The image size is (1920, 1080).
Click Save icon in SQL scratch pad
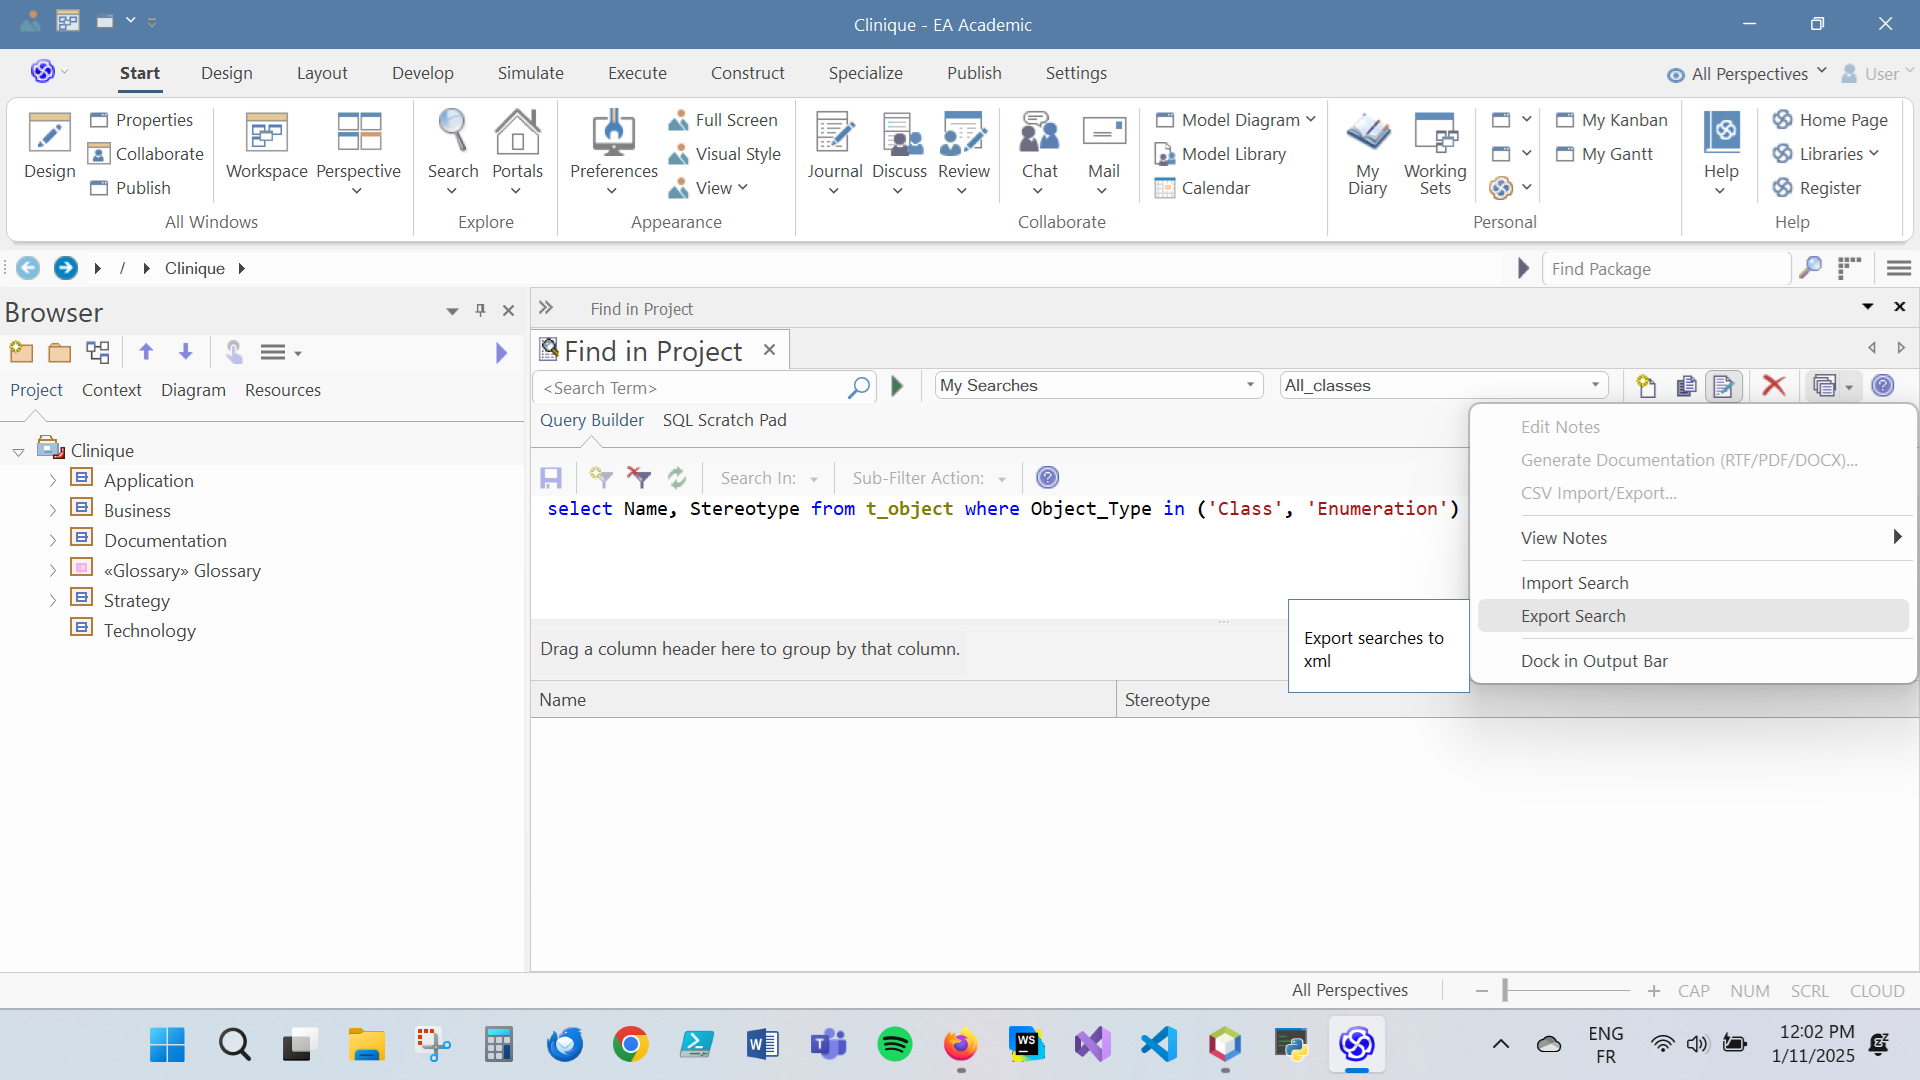[x=551, y=478]
